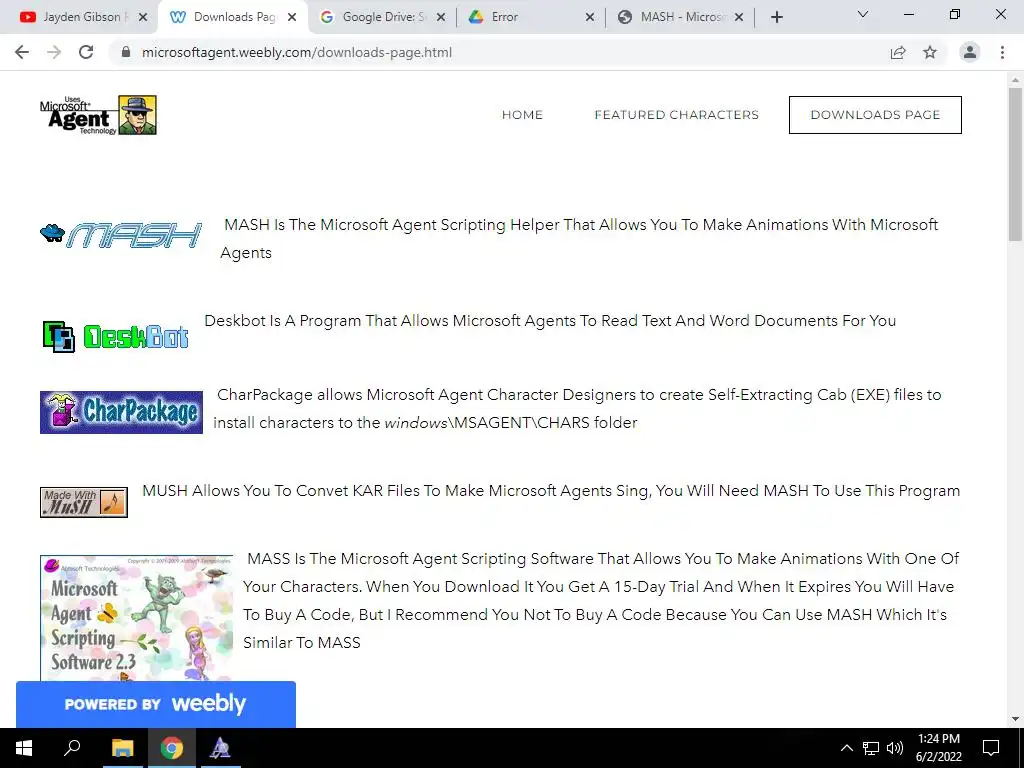Click the page vertical scrollbar thumb
This screenshot has height=768, width=1024.
[1015, 165]
